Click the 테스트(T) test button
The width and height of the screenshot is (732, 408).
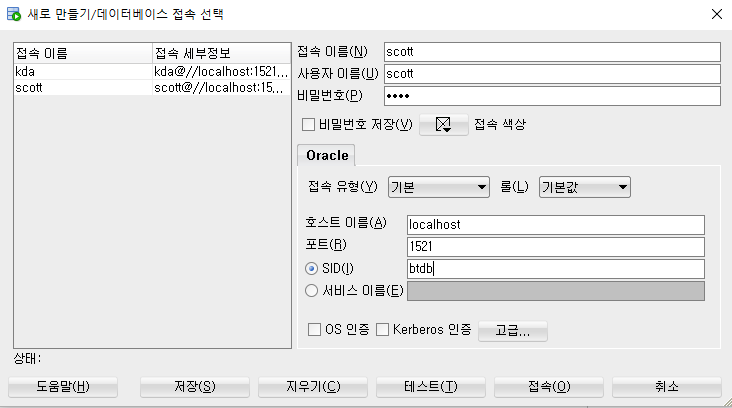pos(431,387)
